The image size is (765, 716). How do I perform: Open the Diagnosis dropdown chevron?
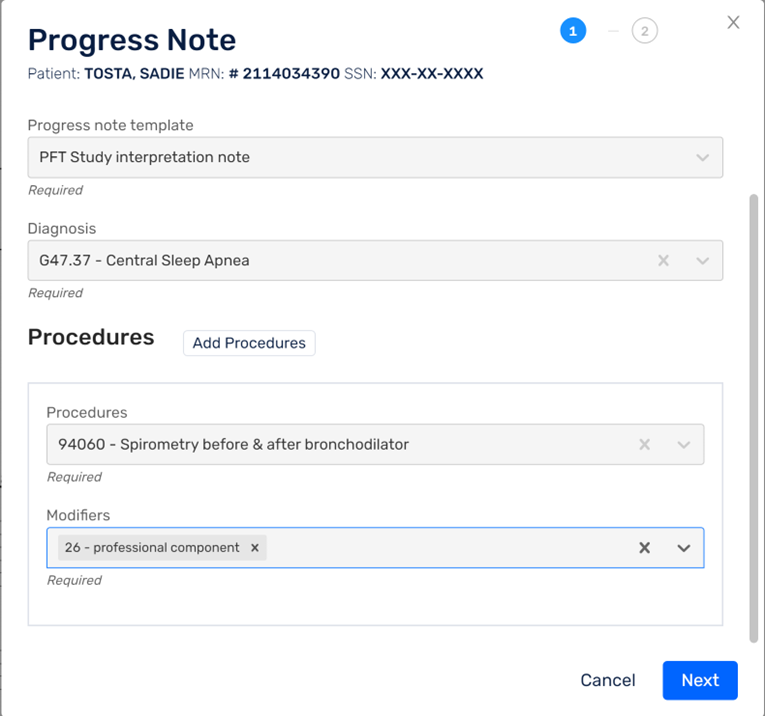[702, 260]
